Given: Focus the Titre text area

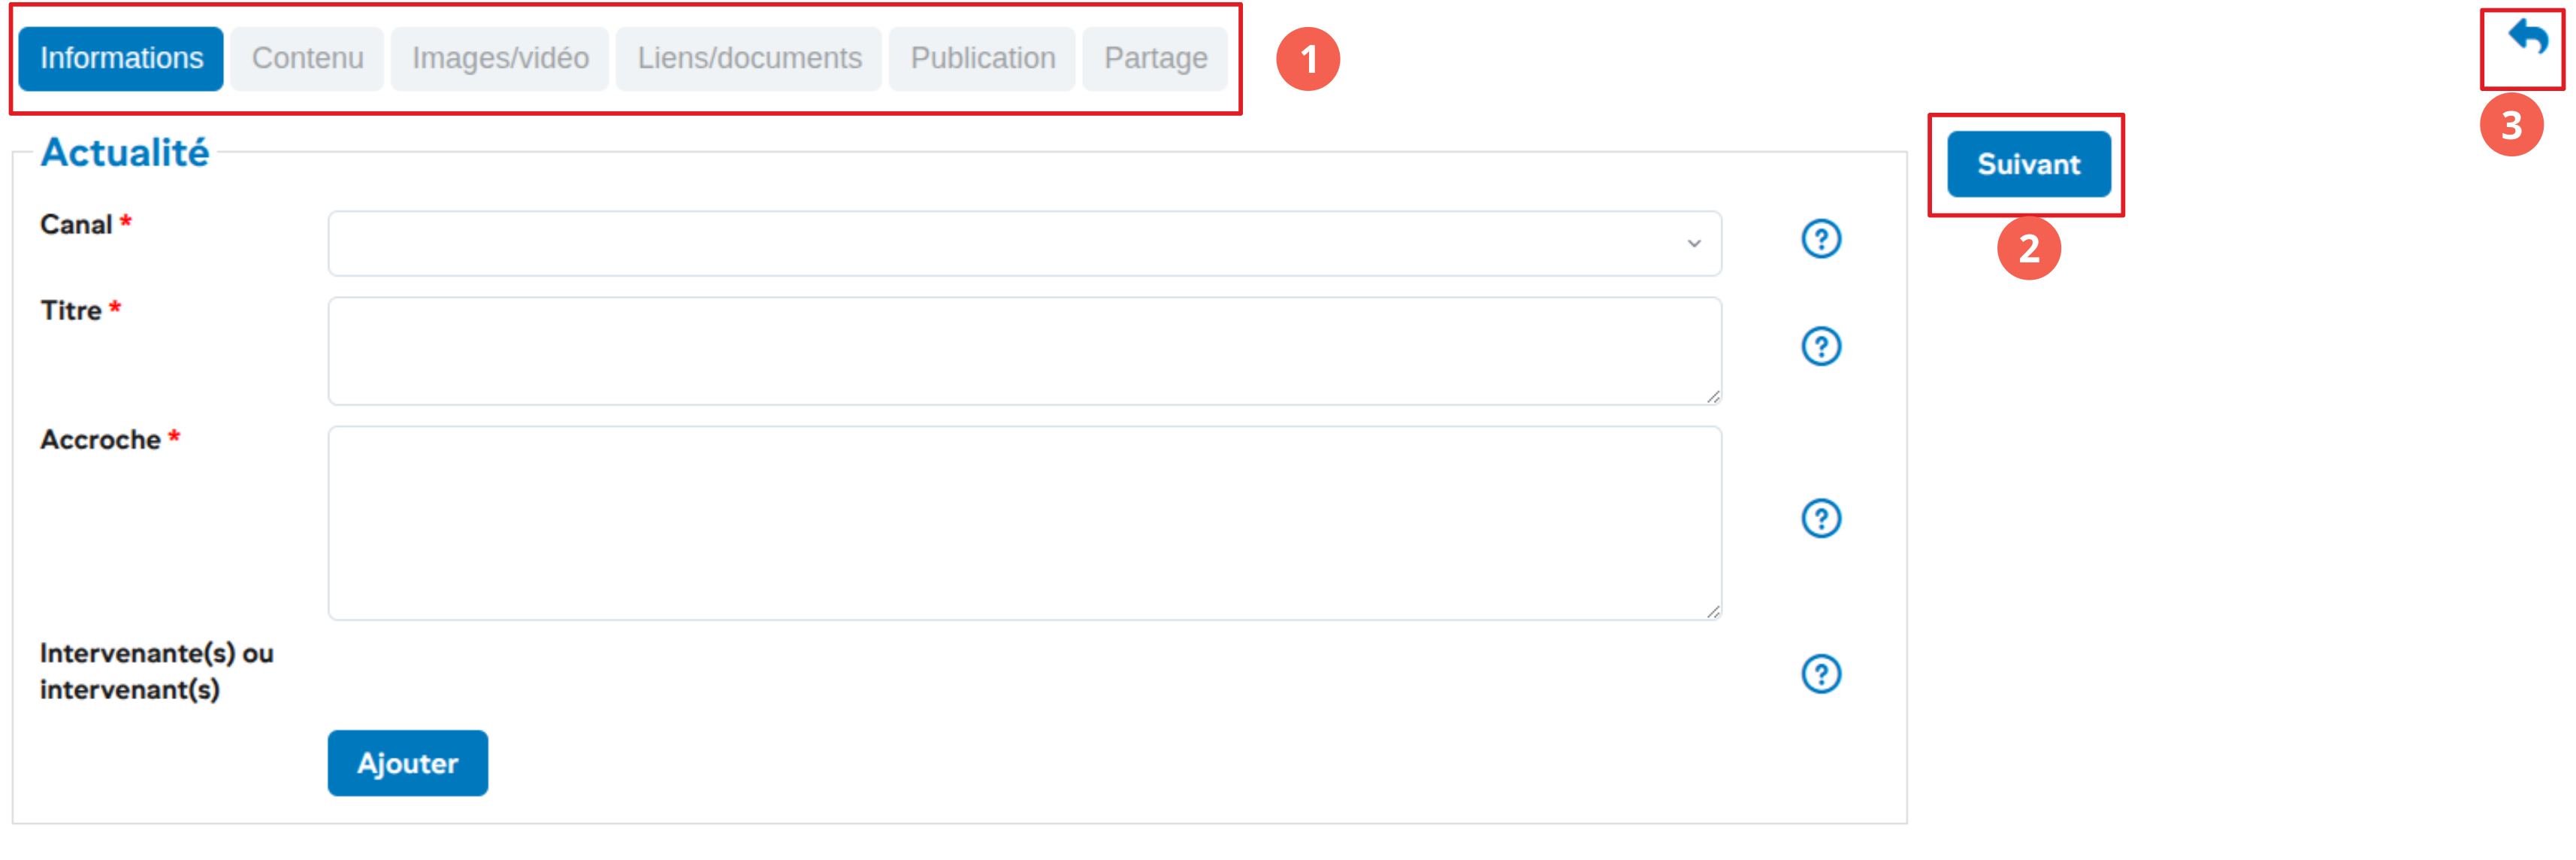Looking at the screenshot, I should 1023,350.
